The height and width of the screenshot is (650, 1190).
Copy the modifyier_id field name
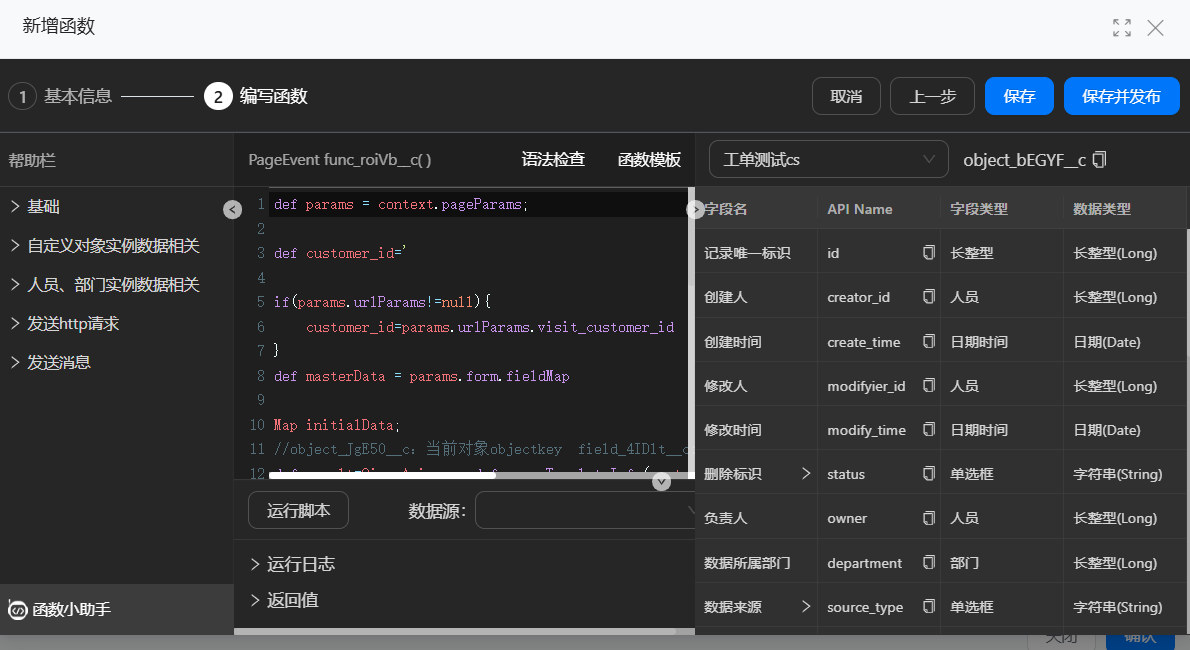point(929,386)
